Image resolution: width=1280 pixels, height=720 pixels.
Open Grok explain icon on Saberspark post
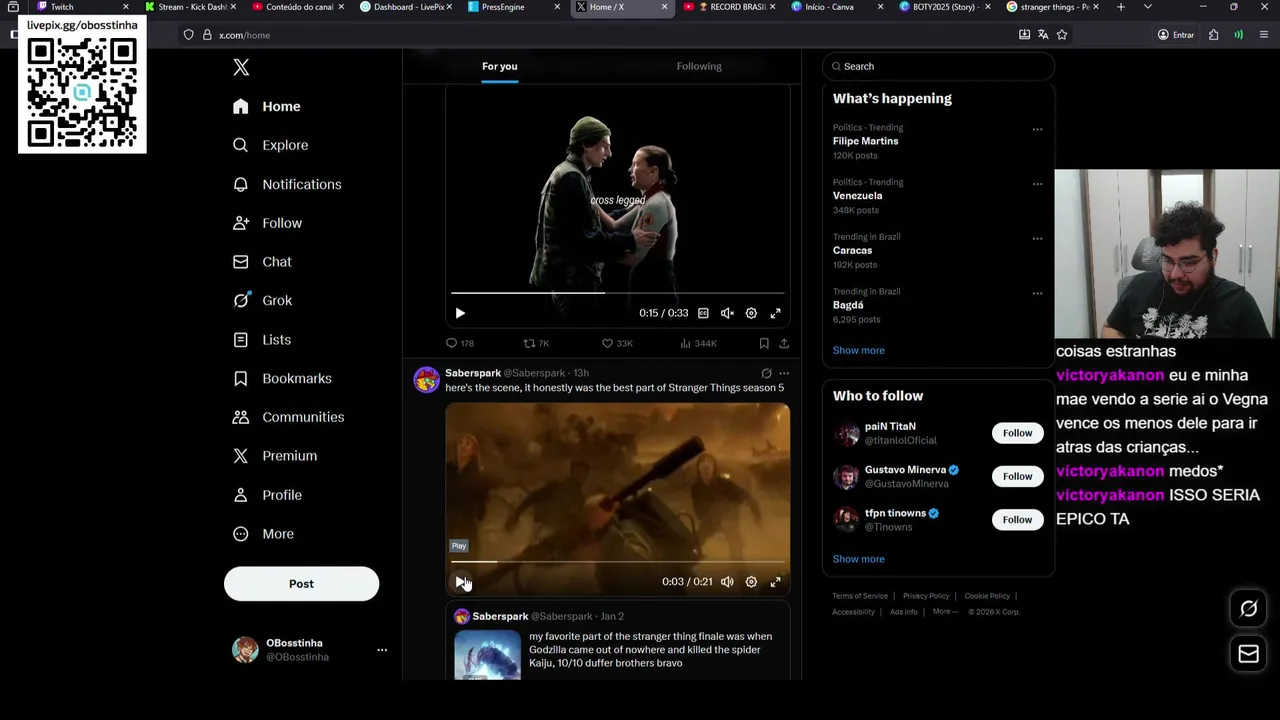coord(766,373)
